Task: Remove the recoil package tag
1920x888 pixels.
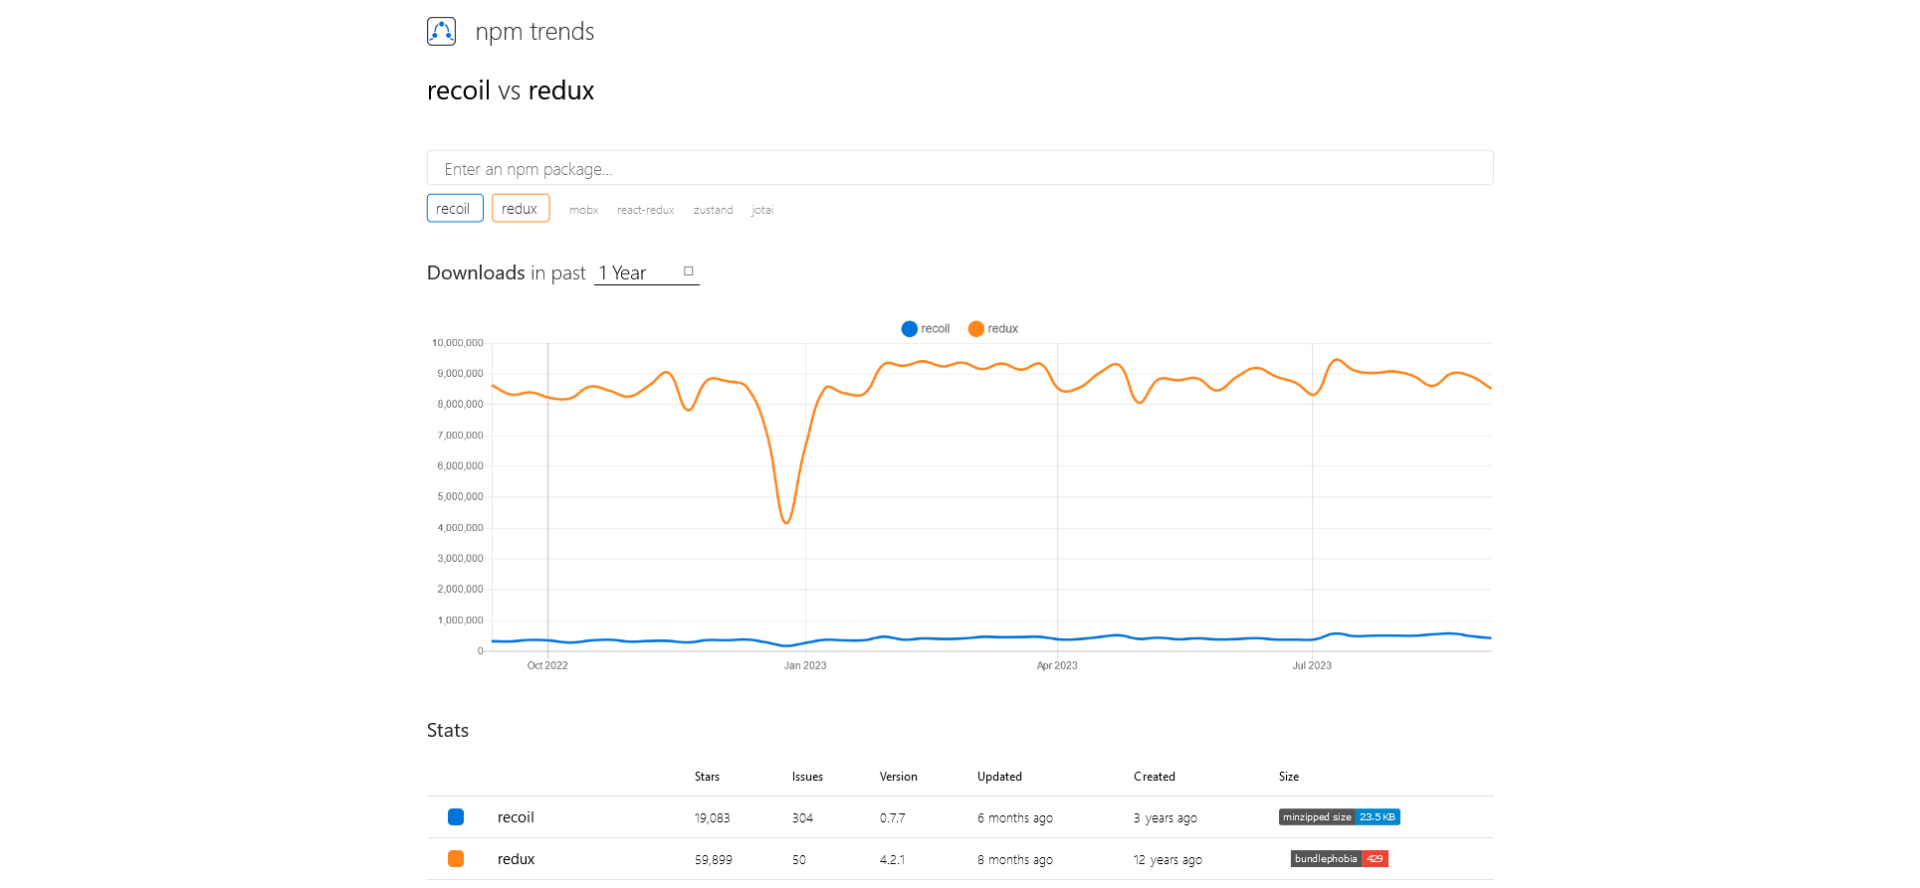Action: pos(454,208)
